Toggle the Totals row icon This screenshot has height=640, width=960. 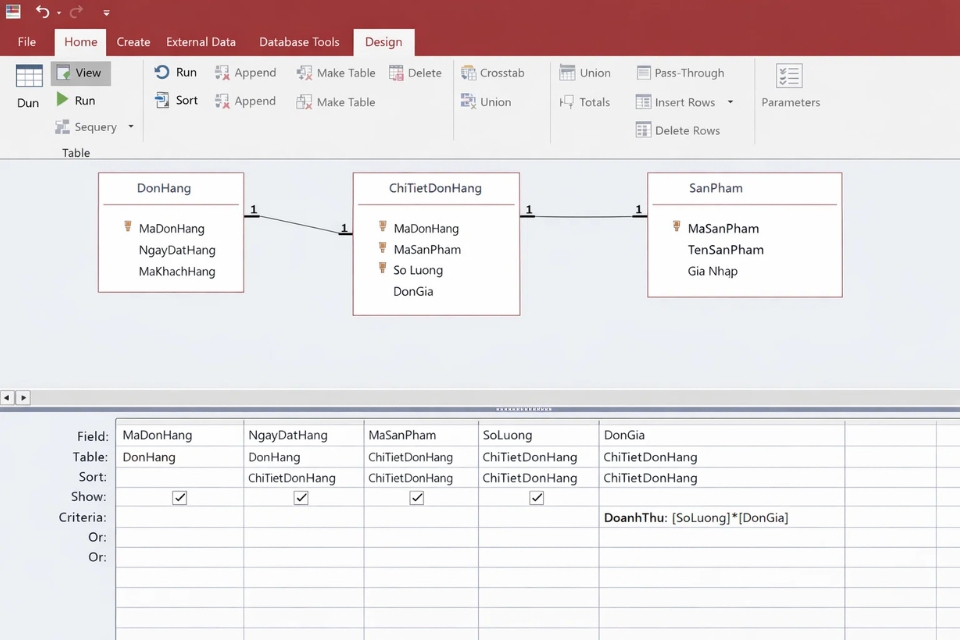pos(567,102)
